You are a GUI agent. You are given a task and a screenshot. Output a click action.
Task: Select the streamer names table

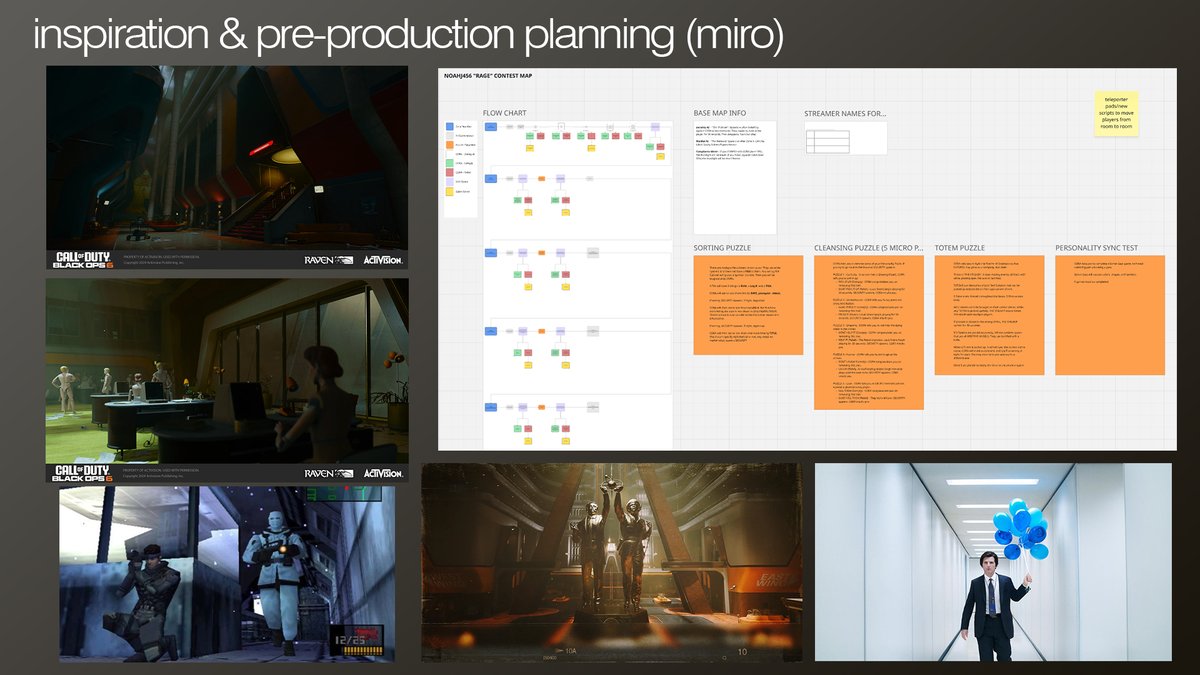827,142
